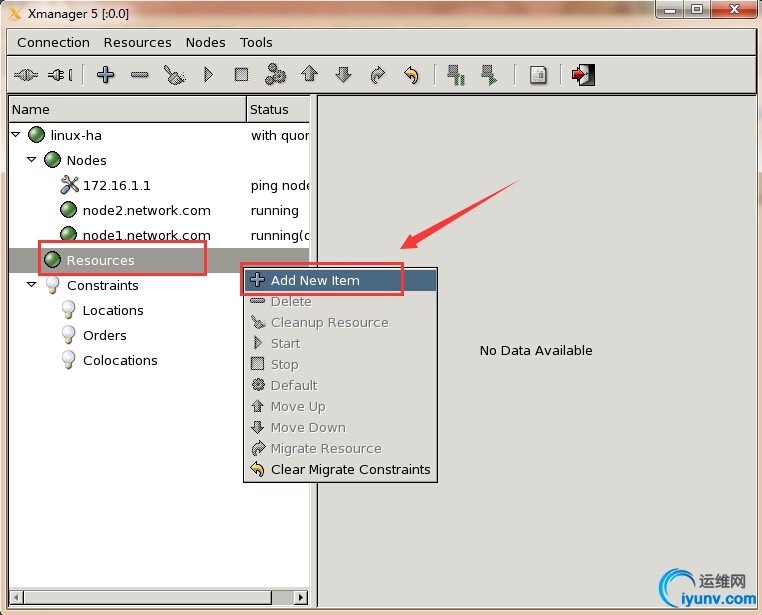Select the linux-ha cluster row

tap(159, 135)
